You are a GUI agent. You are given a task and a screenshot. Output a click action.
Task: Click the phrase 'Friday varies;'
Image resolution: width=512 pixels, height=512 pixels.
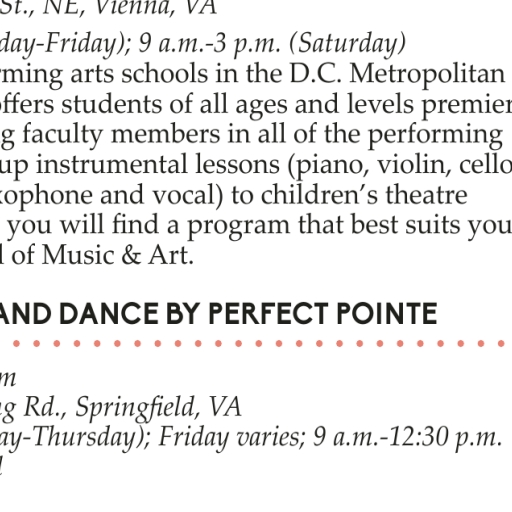(x=231, y=437)
